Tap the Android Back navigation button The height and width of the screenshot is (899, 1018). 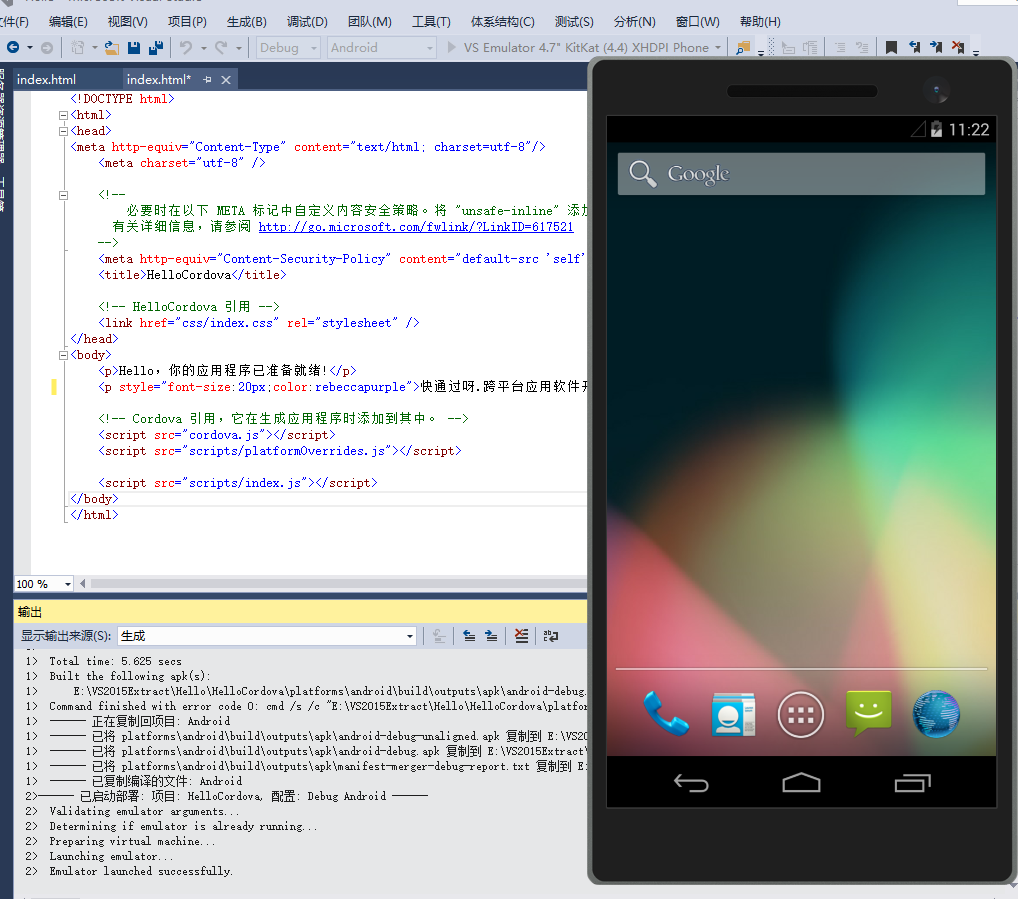(x=691, y=783)
